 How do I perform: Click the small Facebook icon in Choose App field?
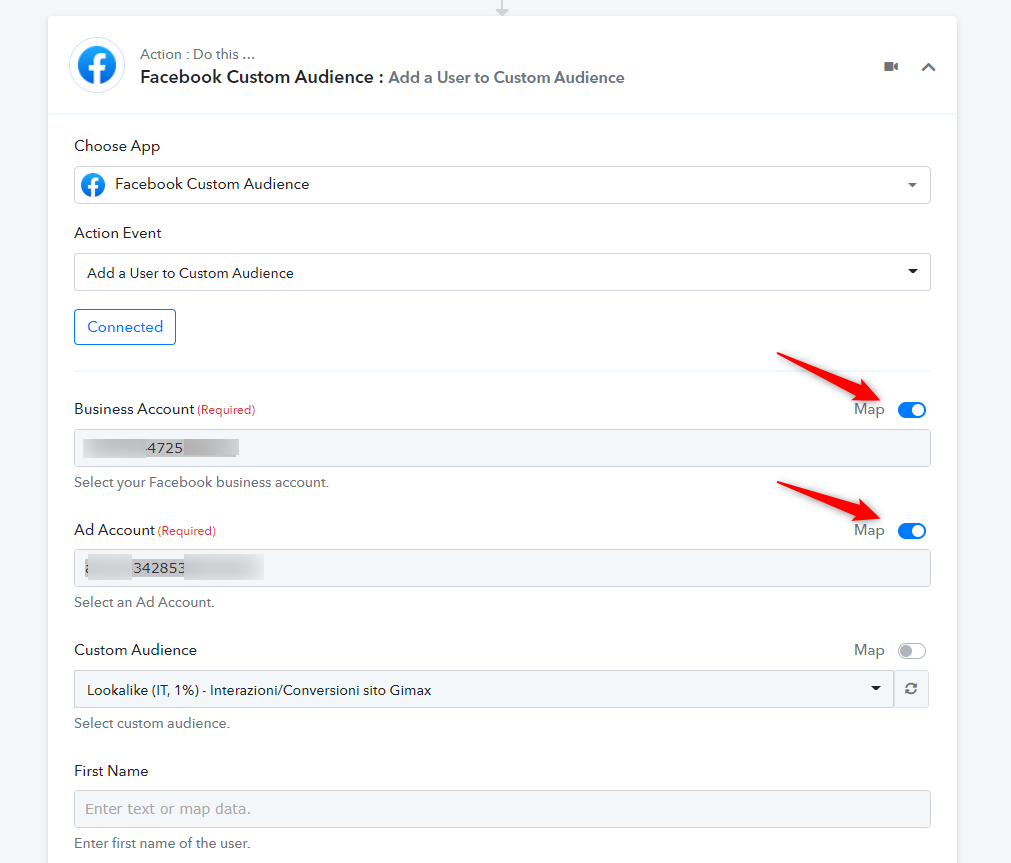93,185
